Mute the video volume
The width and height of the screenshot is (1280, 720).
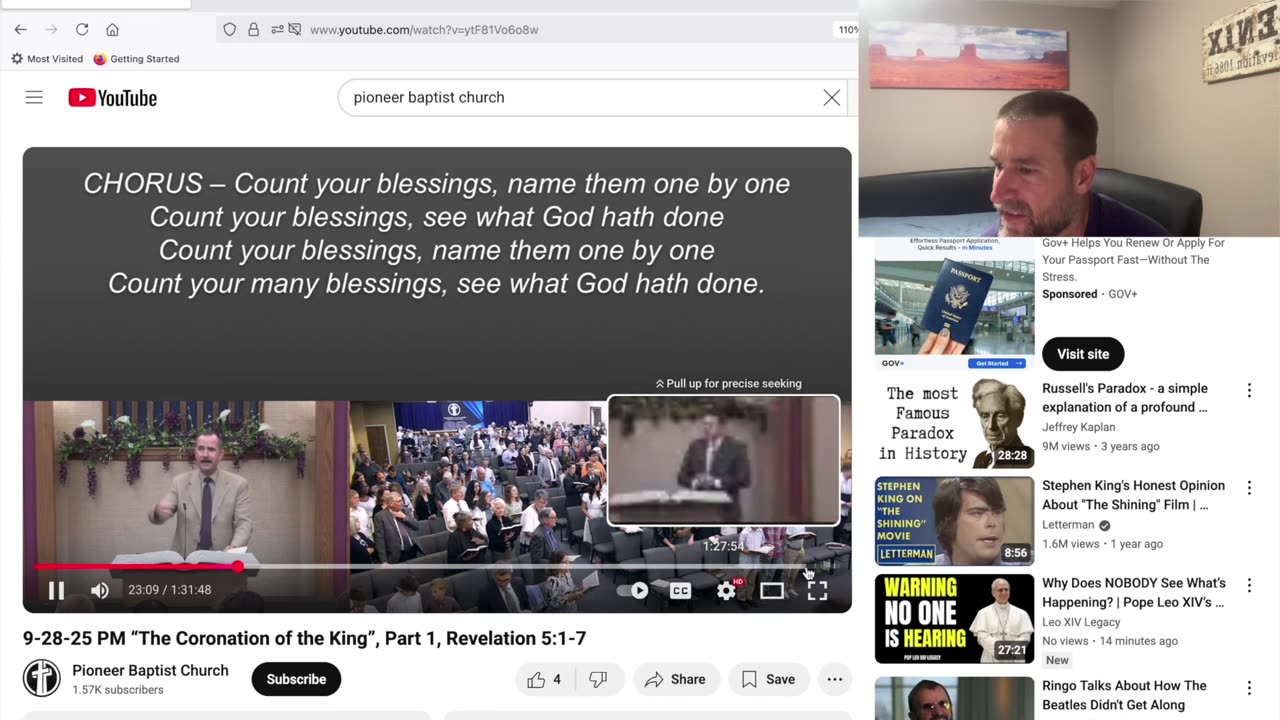tap(100, 590)
